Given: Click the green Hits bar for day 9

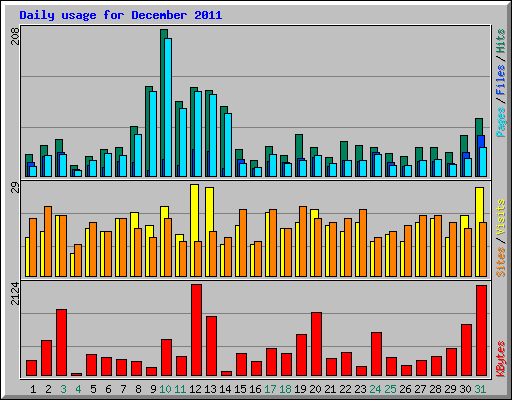Looking at the screenshot, I should [147, 131].
